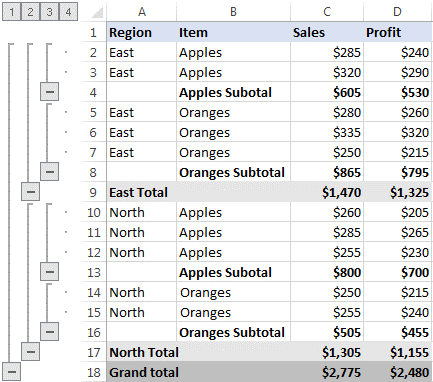Select the $865 subtotal cell

click(327, 172)
